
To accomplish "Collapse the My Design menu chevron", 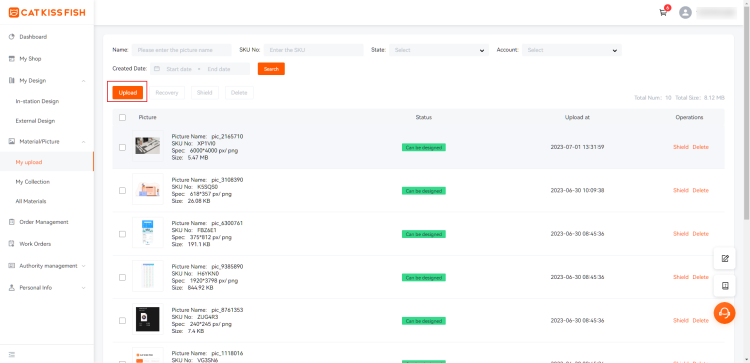I will pyautogui.click(x=84, y=81).
